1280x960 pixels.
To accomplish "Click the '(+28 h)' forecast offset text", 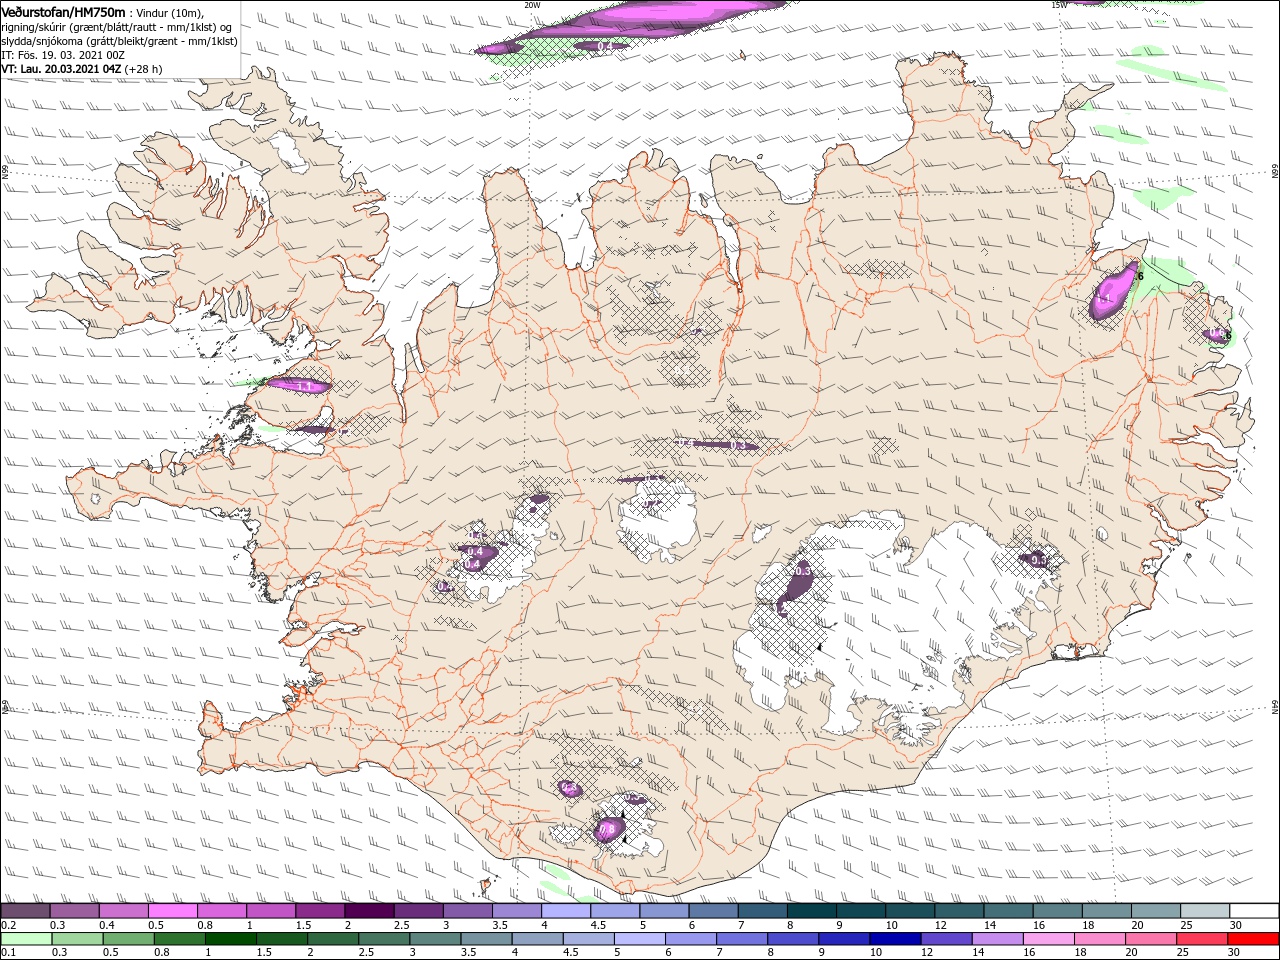I will (x=144, y=69).
